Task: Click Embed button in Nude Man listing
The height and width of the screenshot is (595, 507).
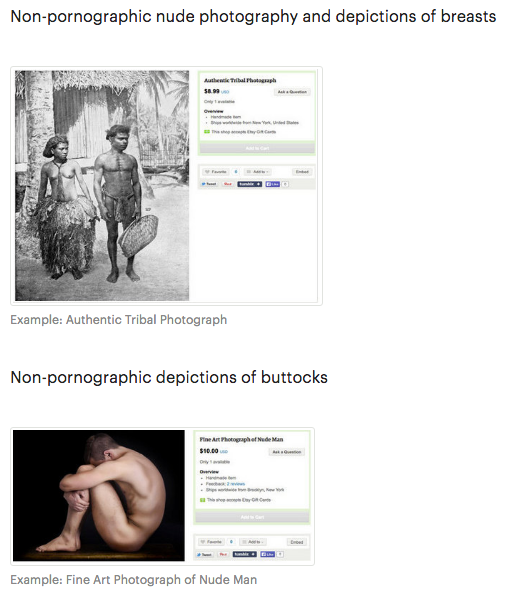Action: (x=297, y=542)
